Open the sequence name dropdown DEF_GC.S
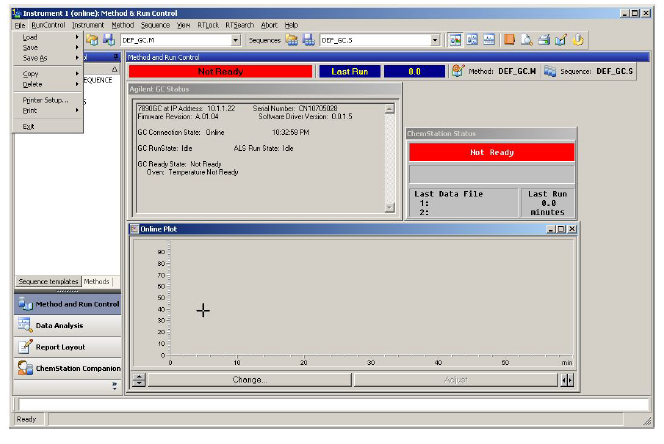Image resolution: width=664 pixels, height=444 pixels. (435, 40)
